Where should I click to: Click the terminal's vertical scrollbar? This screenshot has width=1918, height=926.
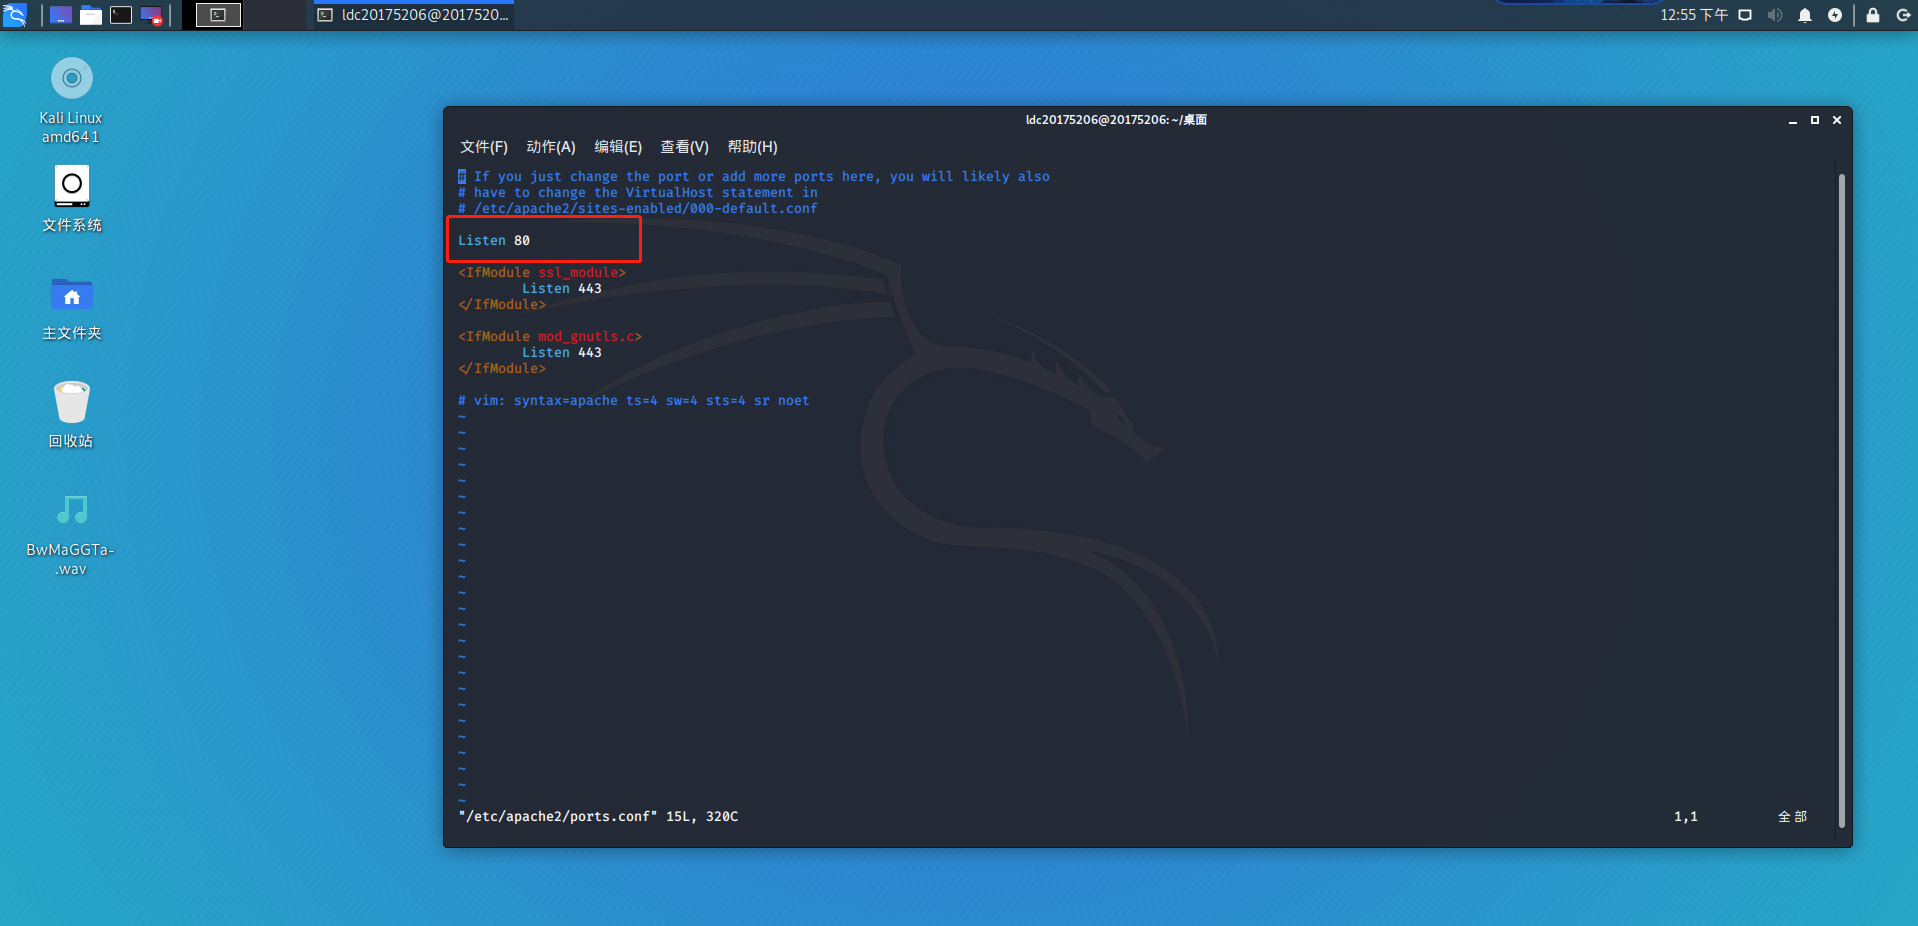1841,500
